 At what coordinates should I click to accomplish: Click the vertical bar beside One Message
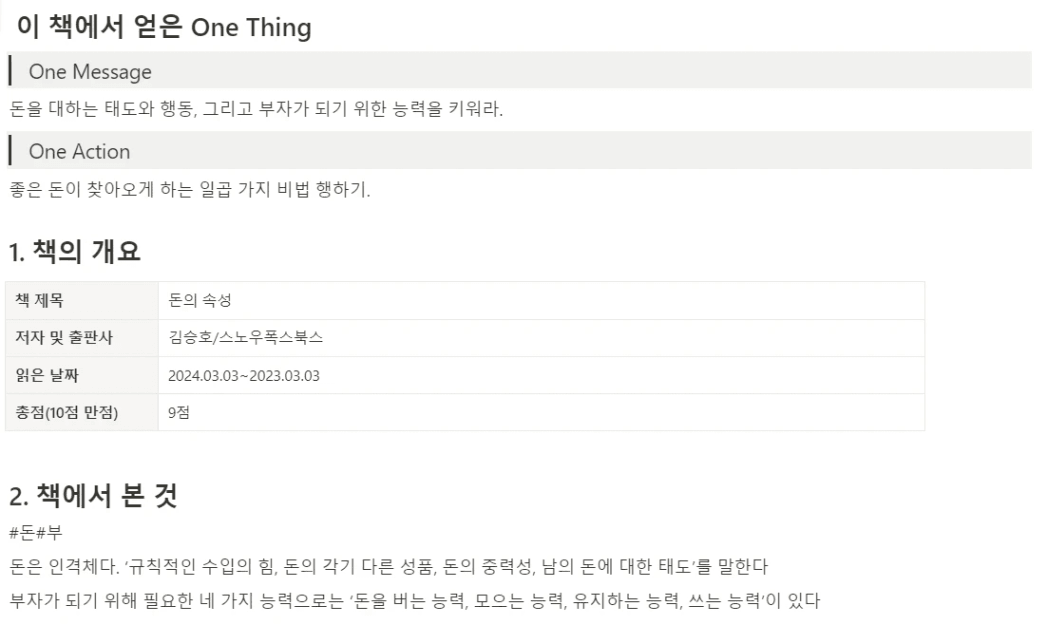(10, 71)
